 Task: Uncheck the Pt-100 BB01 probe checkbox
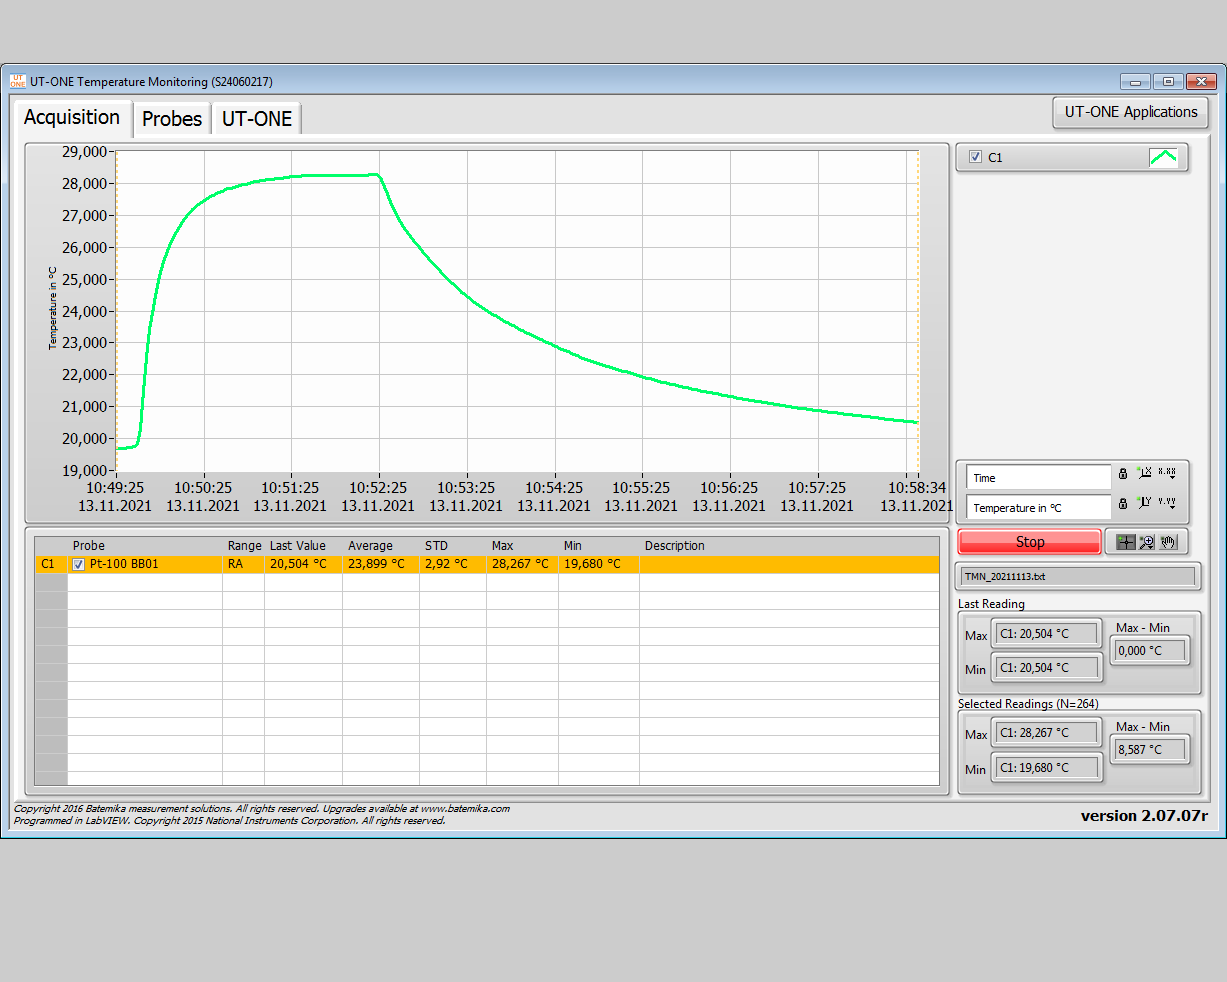77,563
